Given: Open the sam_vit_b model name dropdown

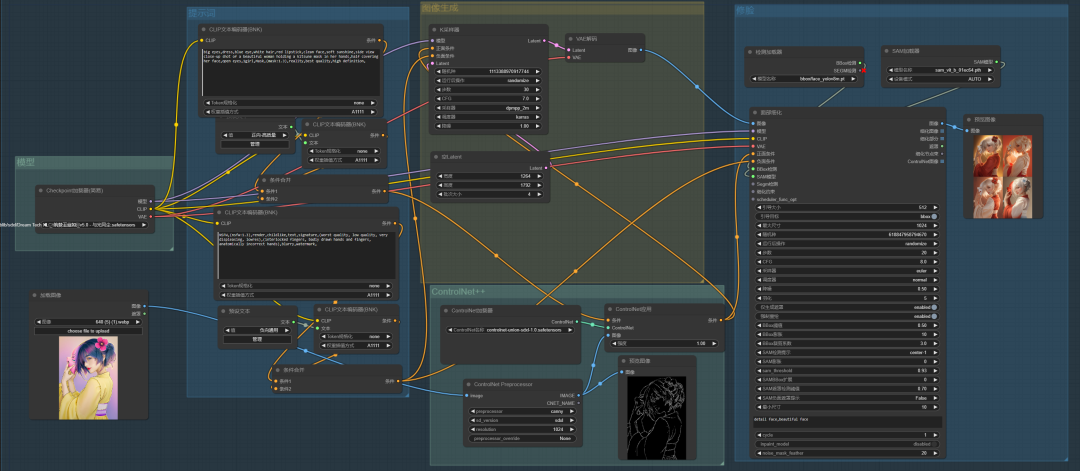Looking at the screenshot, I should point(941,70).
